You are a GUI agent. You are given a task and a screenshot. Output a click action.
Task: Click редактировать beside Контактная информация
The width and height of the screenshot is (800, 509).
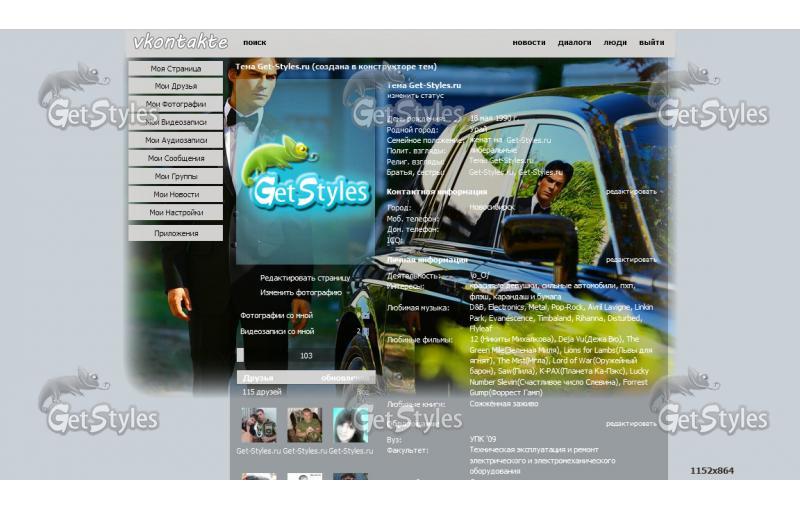point(631,192)
